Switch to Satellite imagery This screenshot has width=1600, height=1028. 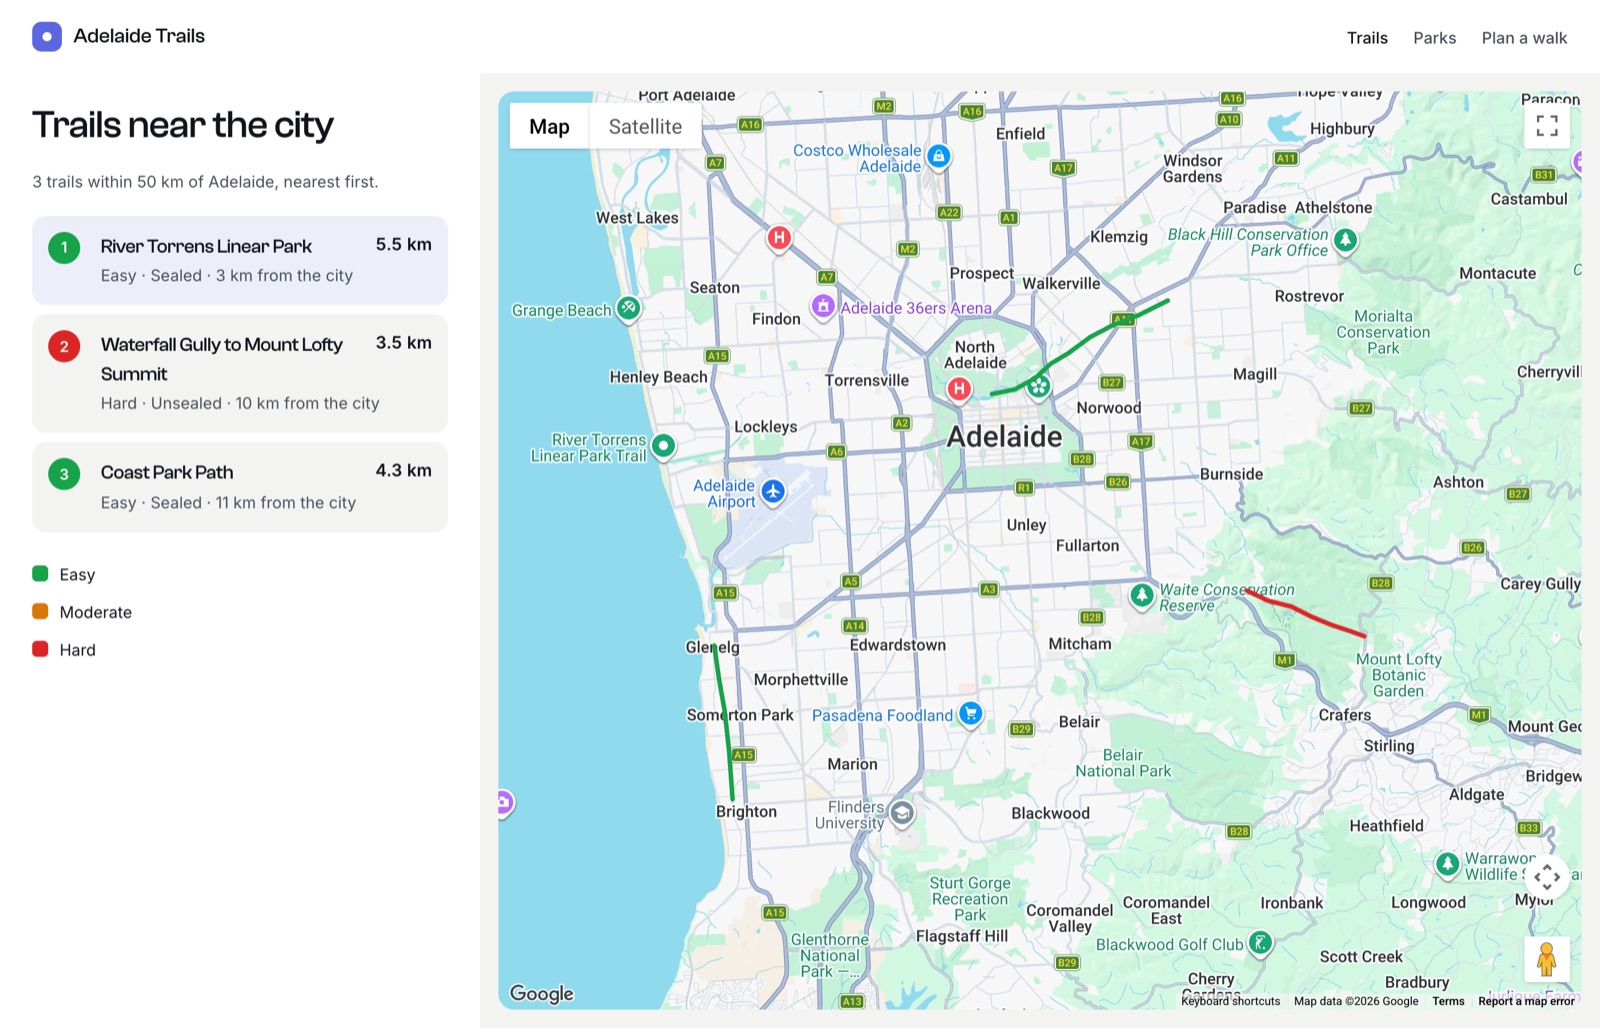(645, 127)
